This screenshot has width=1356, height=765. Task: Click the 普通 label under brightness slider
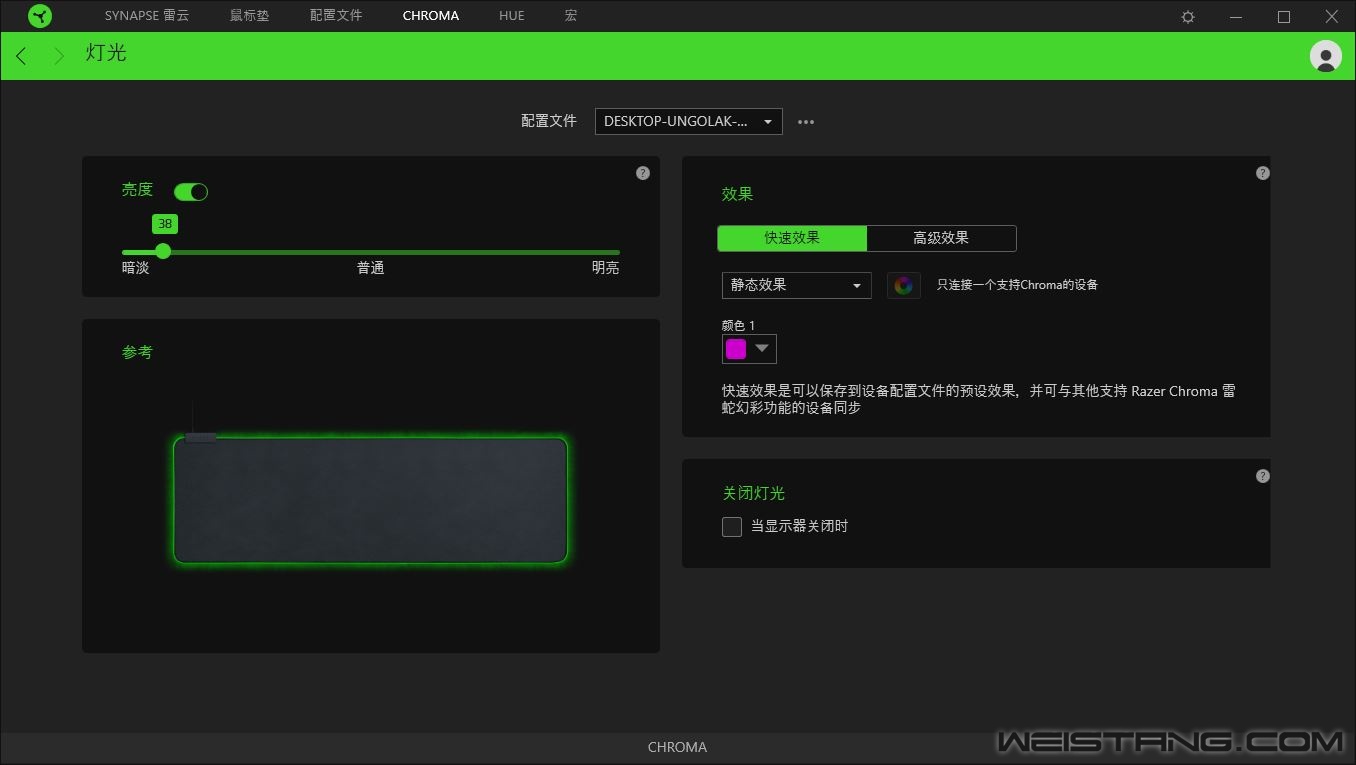371,268
